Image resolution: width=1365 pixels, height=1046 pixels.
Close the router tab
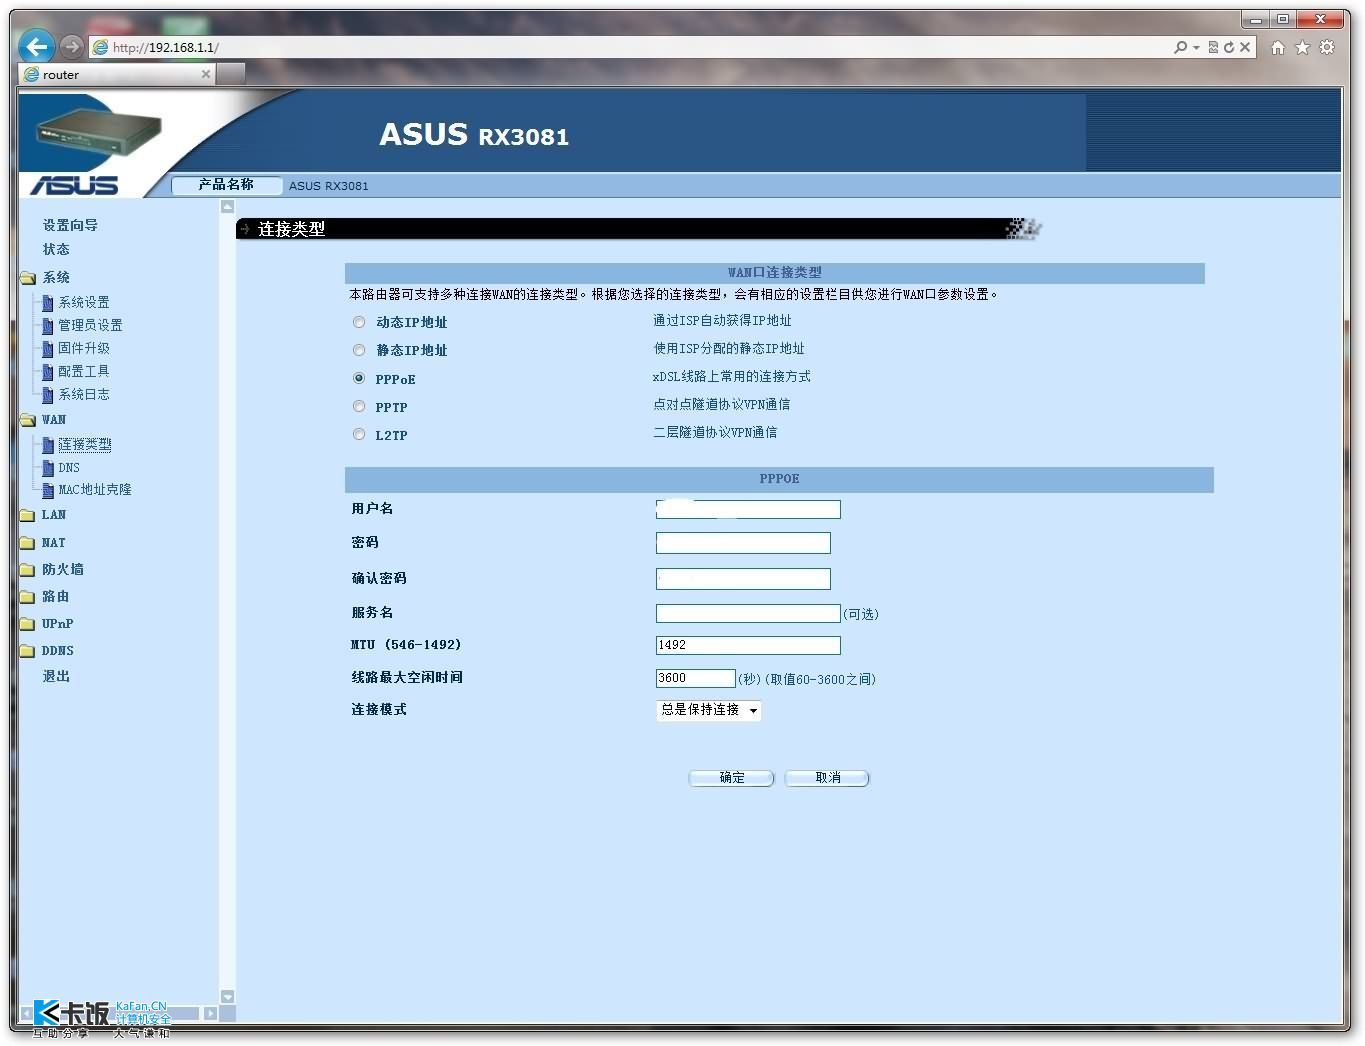[x=206, y=74]
